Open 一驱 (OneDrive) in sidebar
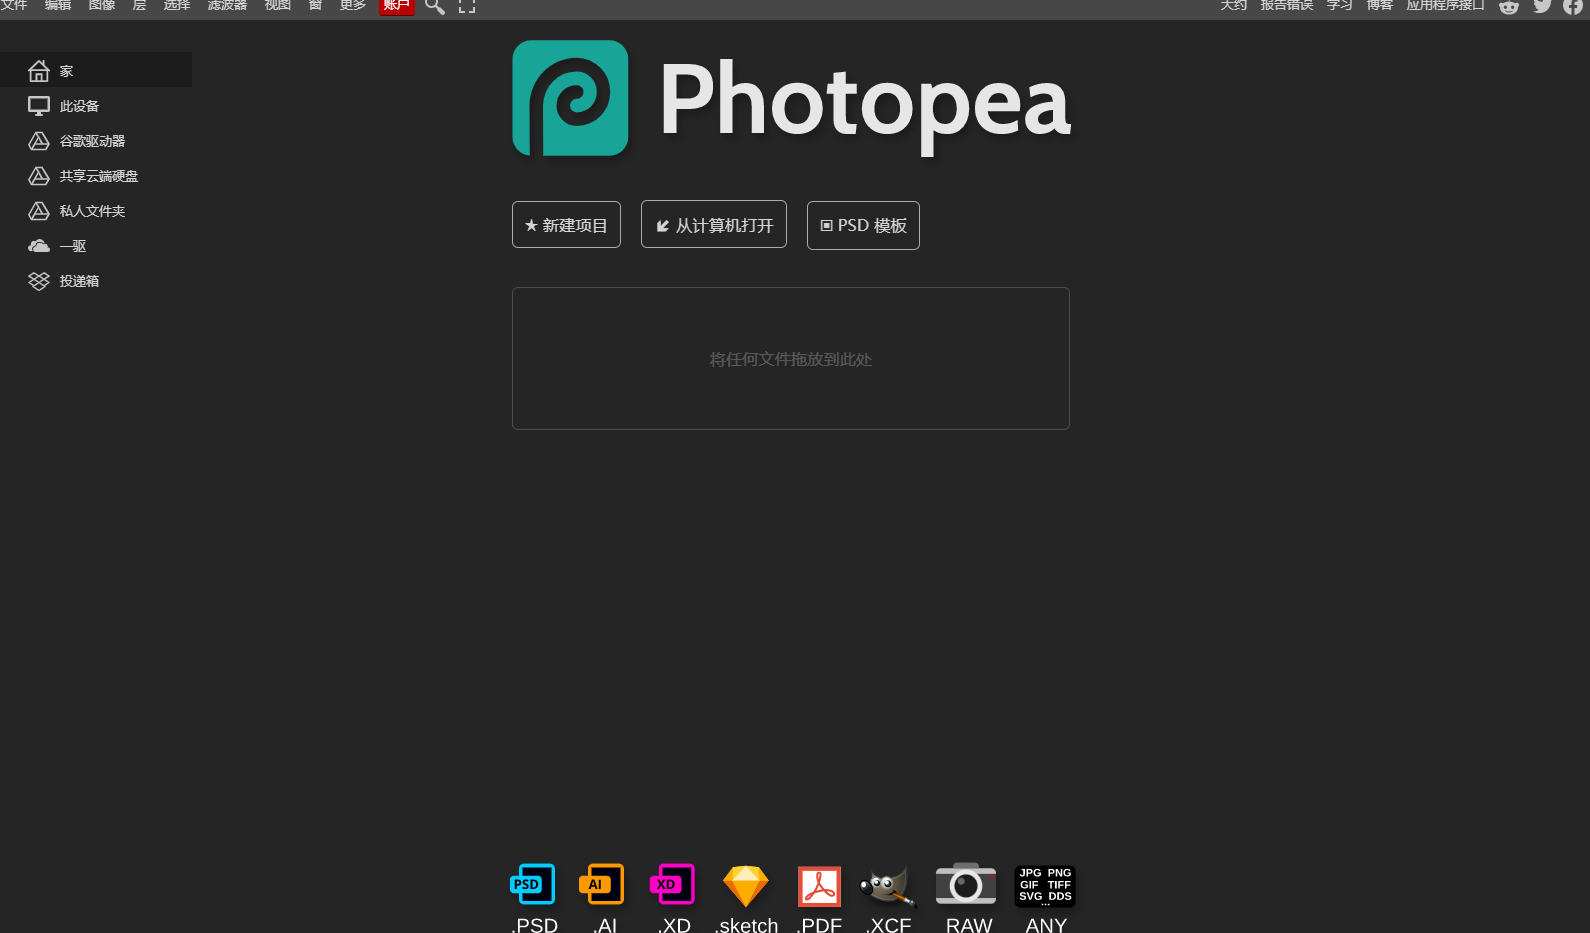Screen dimensions: 1590x933 click(96, 245)
